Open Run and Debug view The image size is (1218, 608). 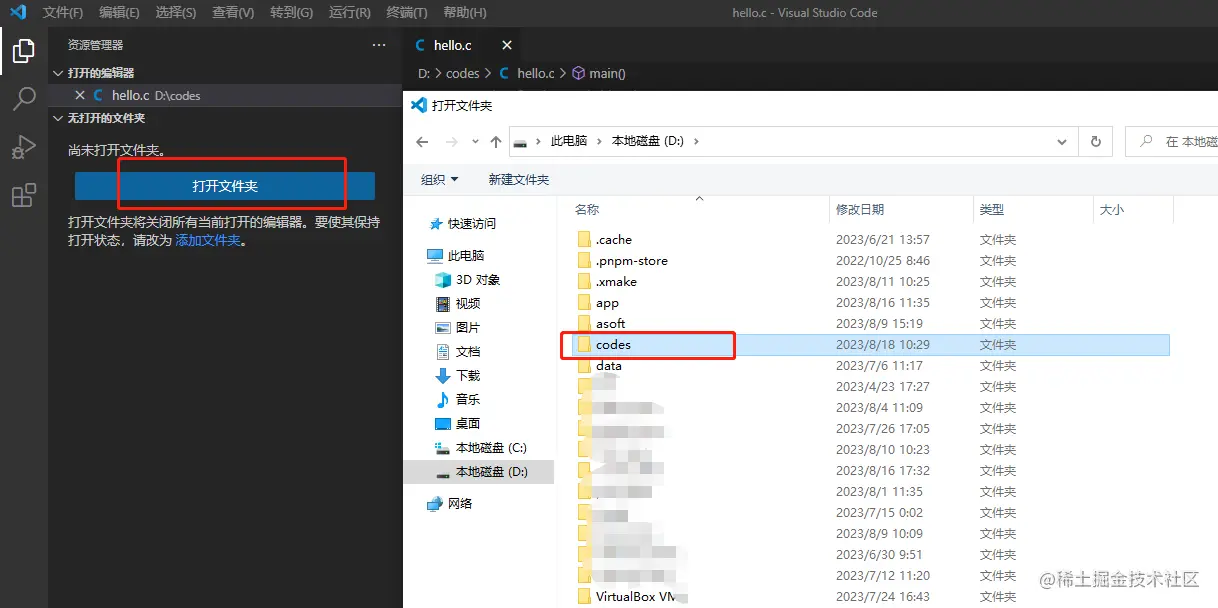click(x=23, y=147)
